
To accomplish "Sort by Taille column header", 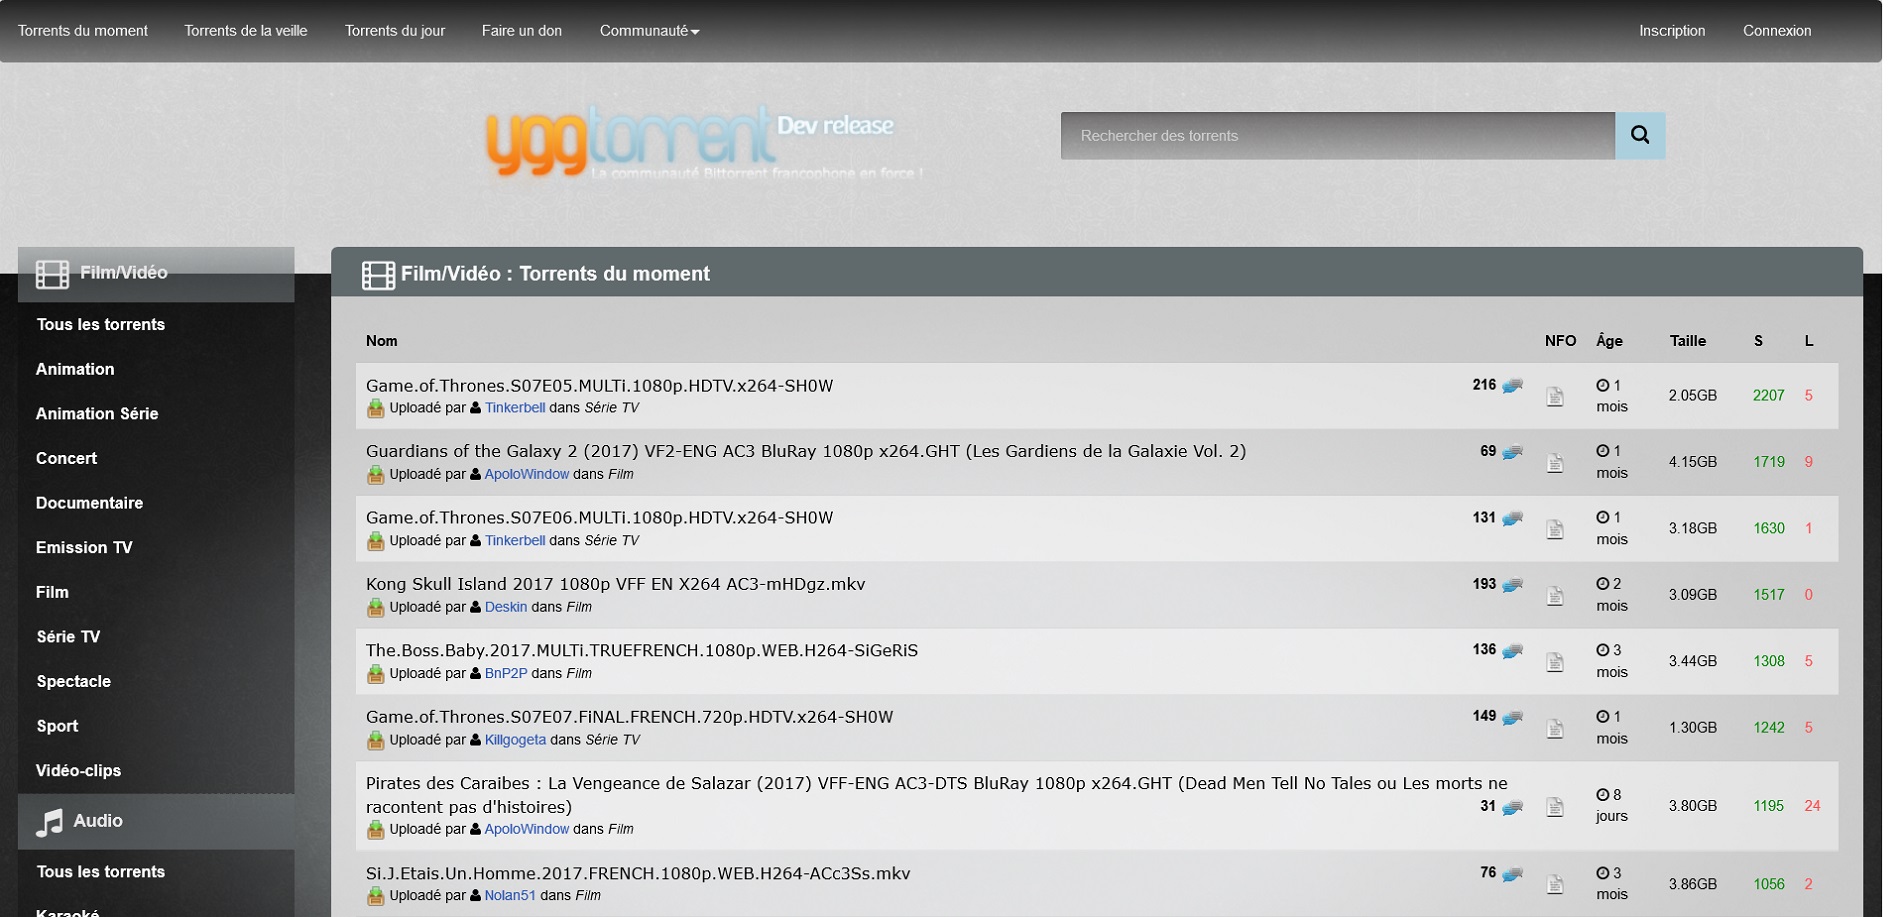I will 1688,341.
